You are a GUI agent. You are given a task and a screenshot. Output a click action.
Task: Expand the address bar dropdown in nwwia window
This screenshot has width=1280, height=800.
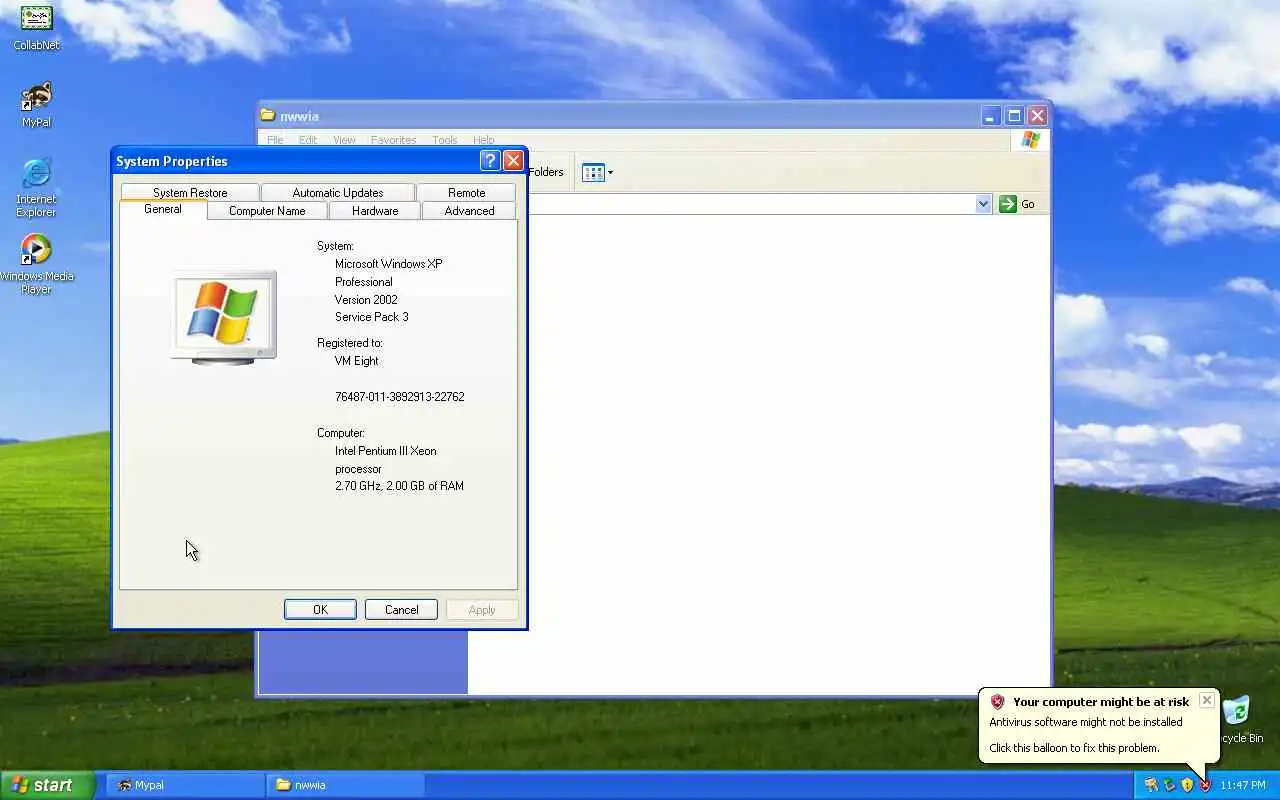[983, 204]
